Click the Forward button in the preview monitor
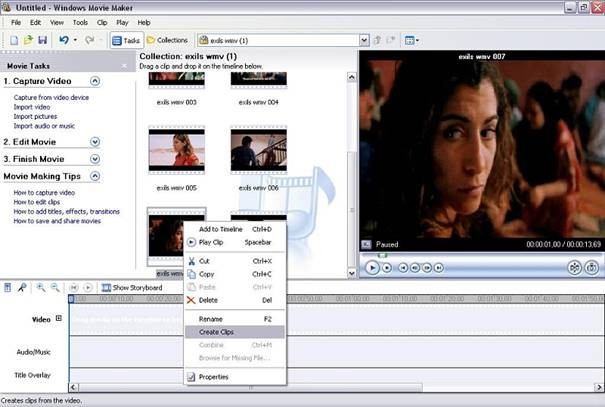This screenshot has height=407, width=605. [x=439, y=268]
